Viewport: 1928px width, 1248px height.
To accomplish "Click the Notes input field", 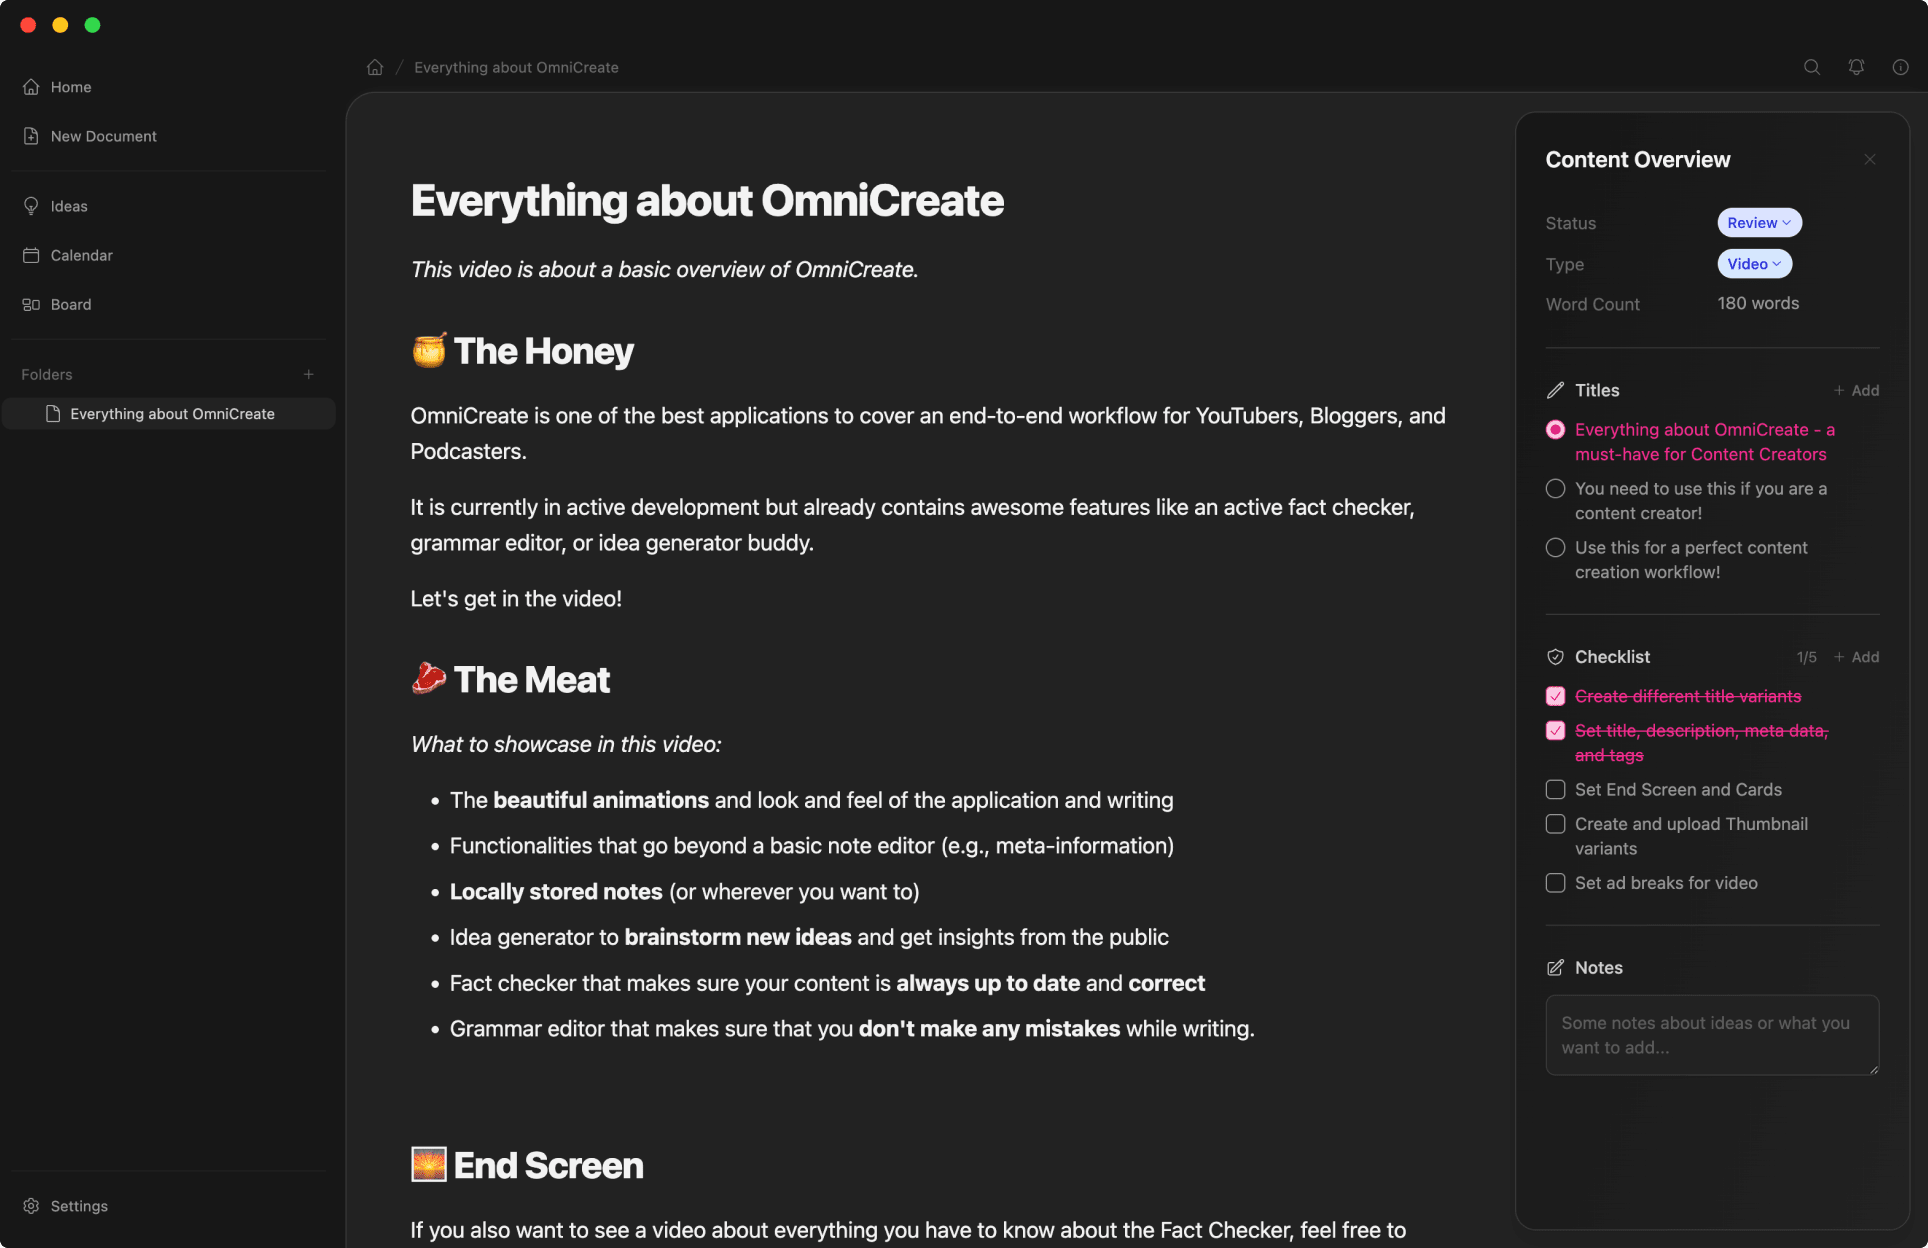I will (1710, 1035).
